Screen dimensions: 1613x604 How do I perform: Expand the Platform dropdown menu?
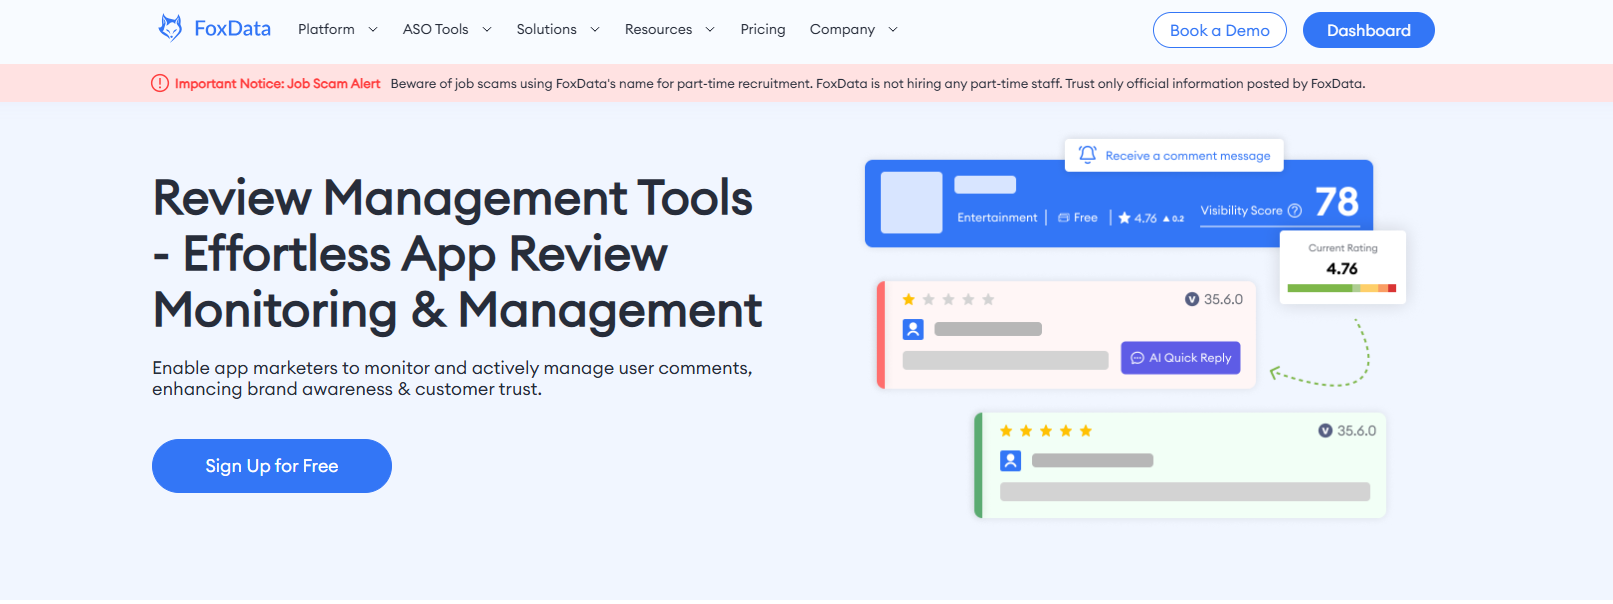[x=337, y=29]
